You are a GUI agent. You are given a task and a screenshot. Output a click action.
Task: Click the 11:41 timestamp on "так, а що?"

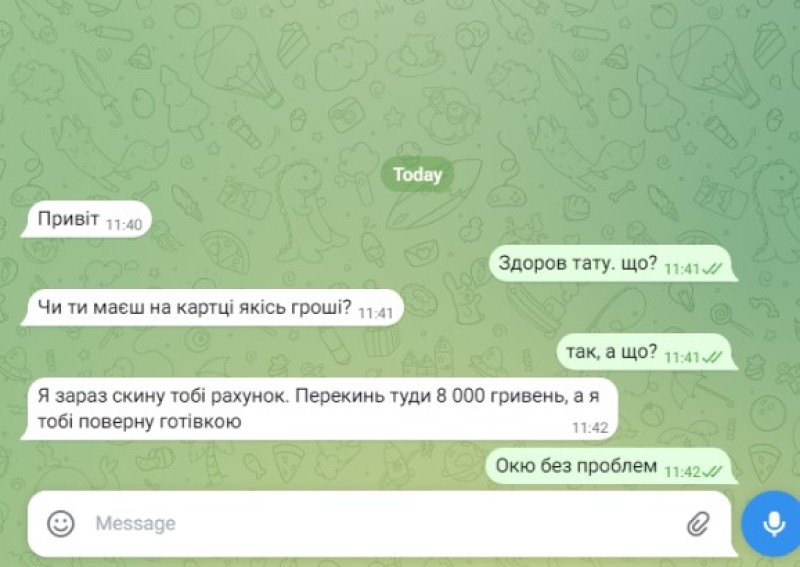tap(682, 357)
